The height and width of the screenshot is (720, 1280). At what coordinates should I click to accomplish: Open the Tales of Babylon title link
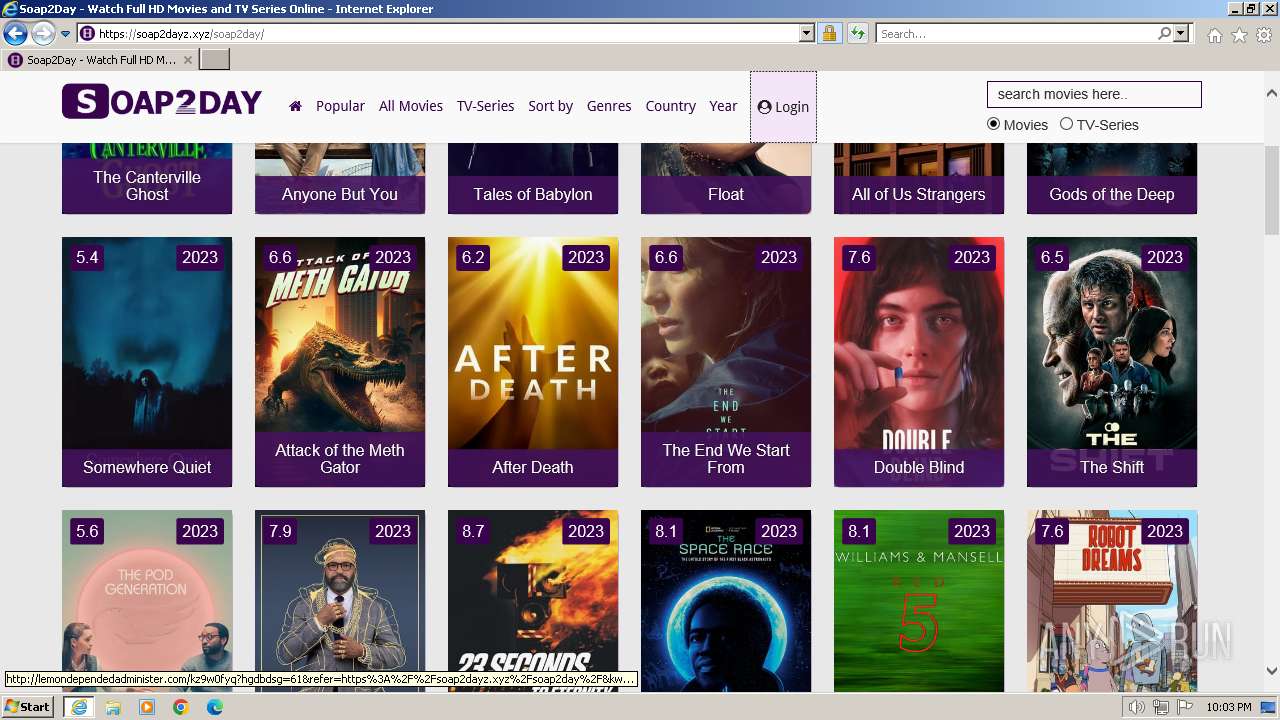[x=533, y=194]
